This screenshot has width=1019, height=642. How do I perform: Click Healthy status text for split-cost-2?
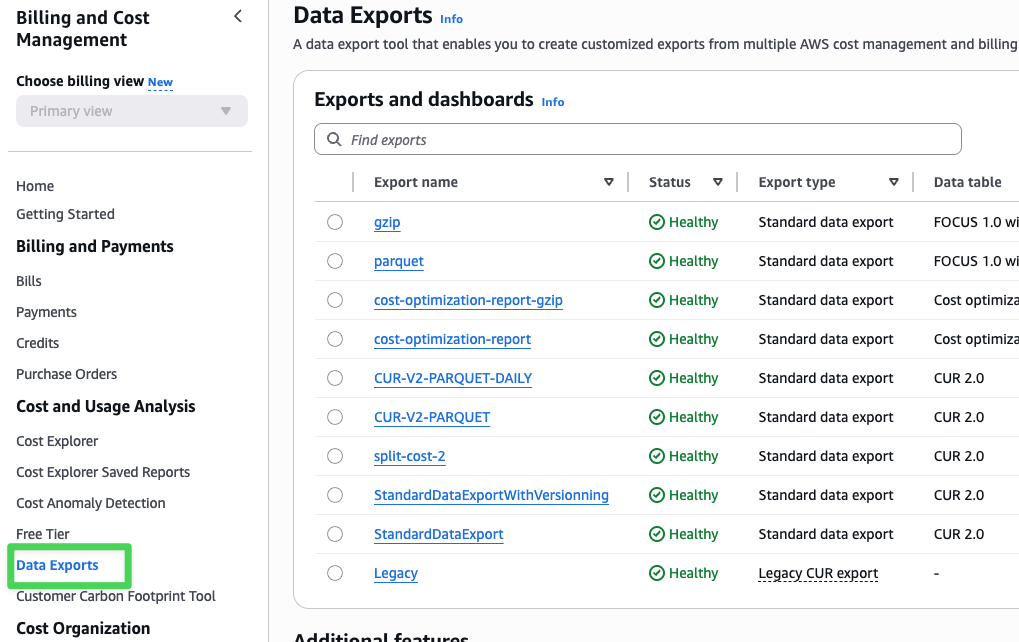point(693,456)
